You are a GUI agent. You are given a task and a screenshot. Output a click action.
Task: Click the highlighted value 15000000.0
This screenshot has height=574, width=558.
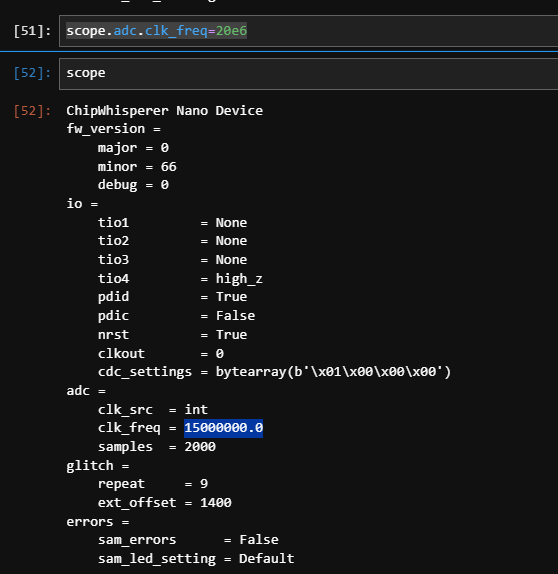[x=223, y=428]
